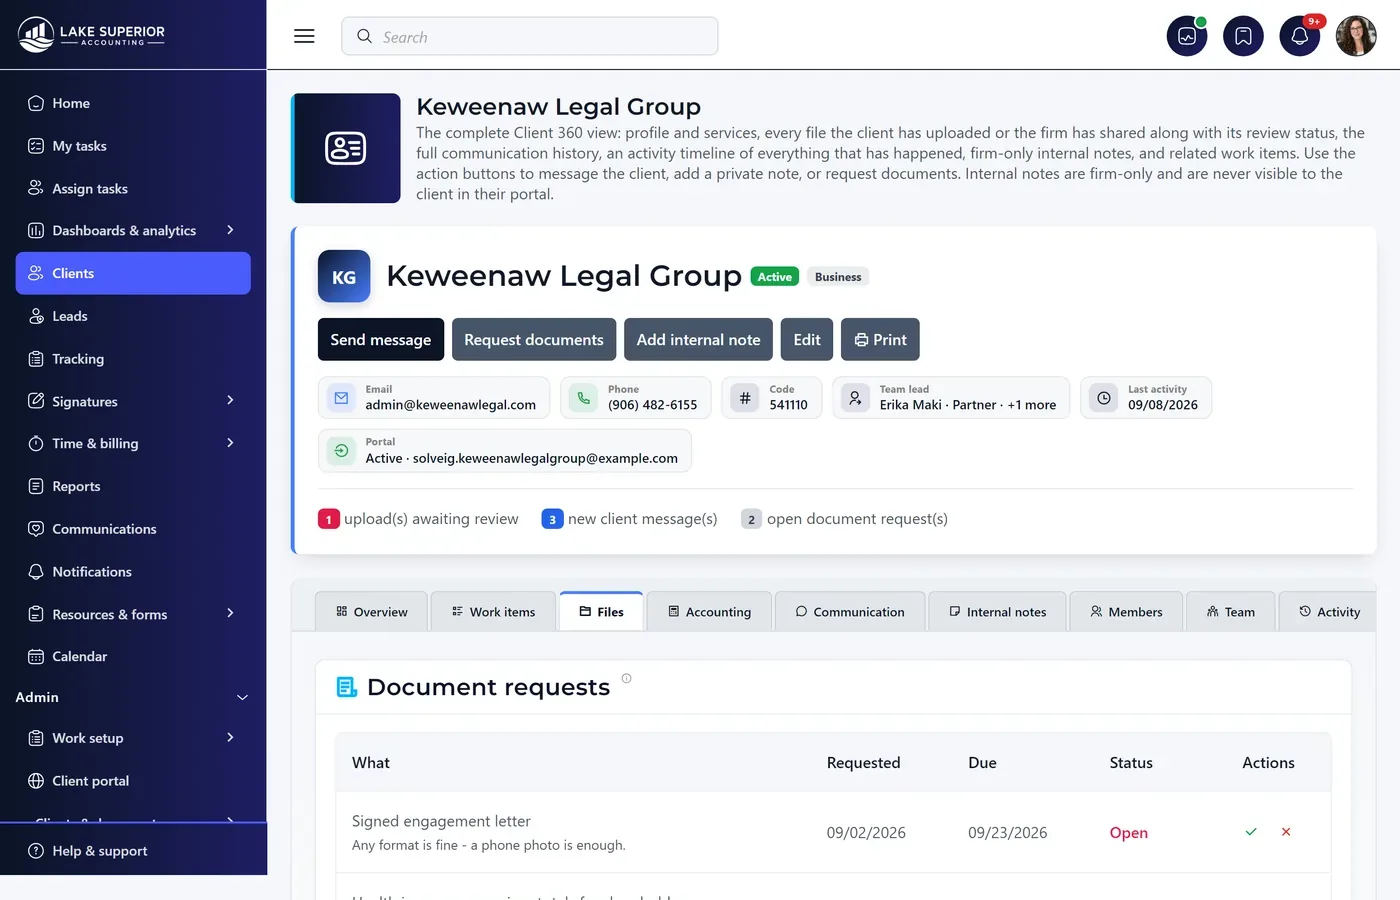Expand Resources & forms submenu

(230, 614)
